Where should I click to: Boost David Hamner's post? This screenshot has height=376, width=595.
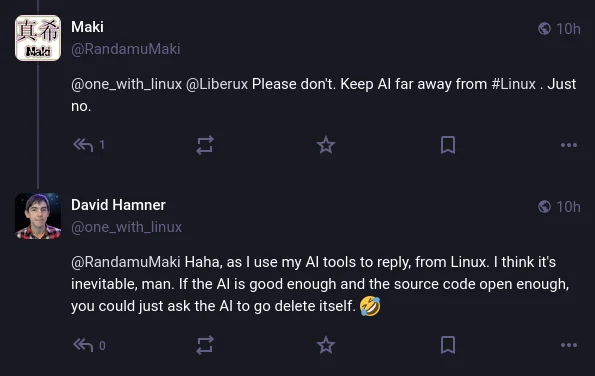tap(205, 345)
